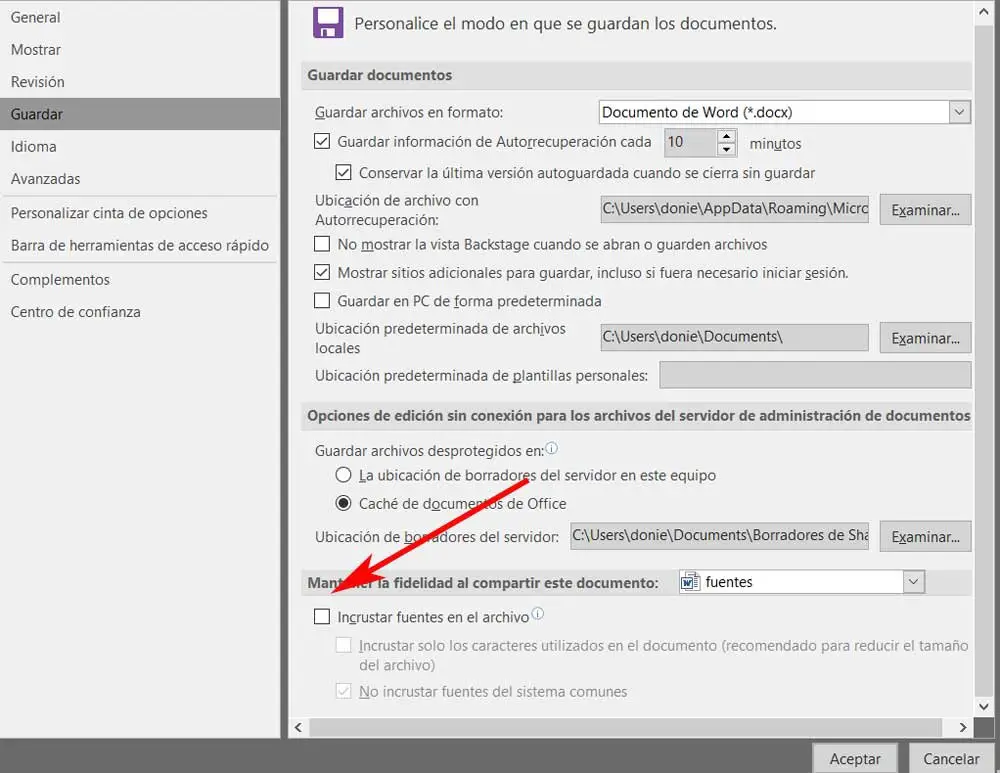Click the Ubicación de borradores del servidor label
The height and width of the screenshot is (773, 1000).
coord(437,537)
